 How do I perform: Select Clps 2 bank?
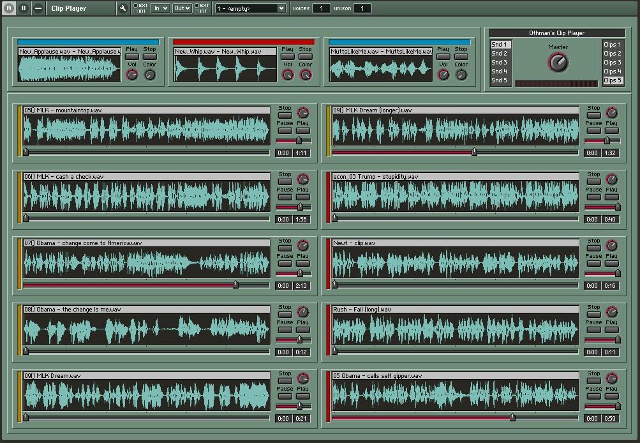(x=613, y=53)
